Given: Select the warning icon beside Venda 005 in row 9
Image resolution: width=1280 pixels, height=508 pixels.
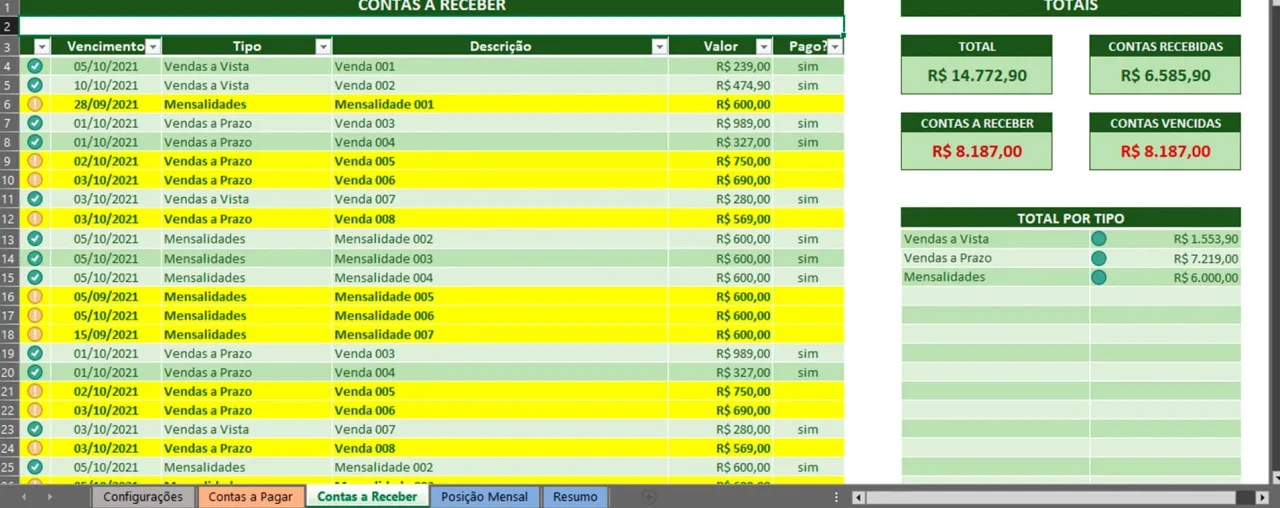Looking at the screenshot, I should (x=35, y=161).
